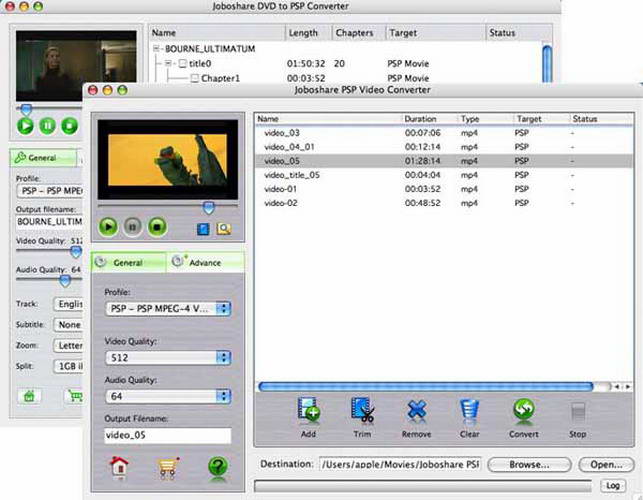The height and width of the screenshot is (500, 643).
Task: Open the Zoom dropdown in DVD window
Action: (68, 345)
